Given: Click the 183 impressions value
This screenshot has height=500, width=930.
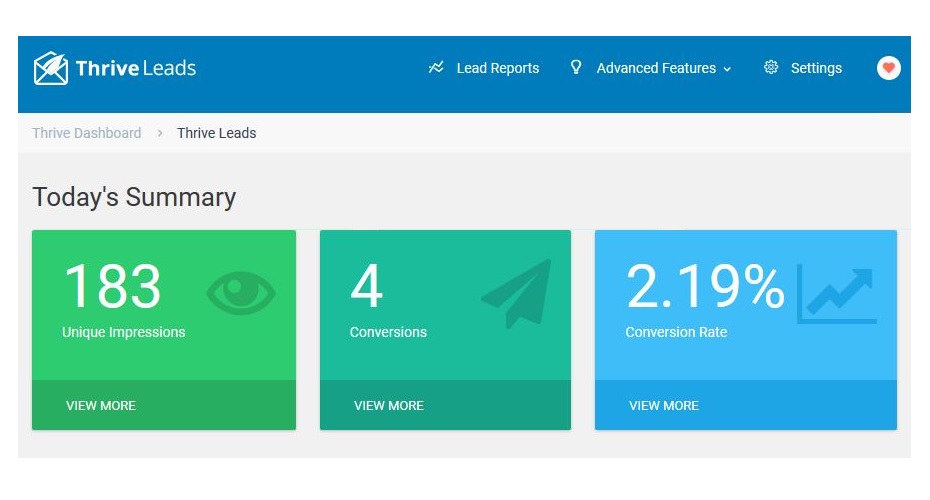Looking at the screenshot, I should [113, 287].
